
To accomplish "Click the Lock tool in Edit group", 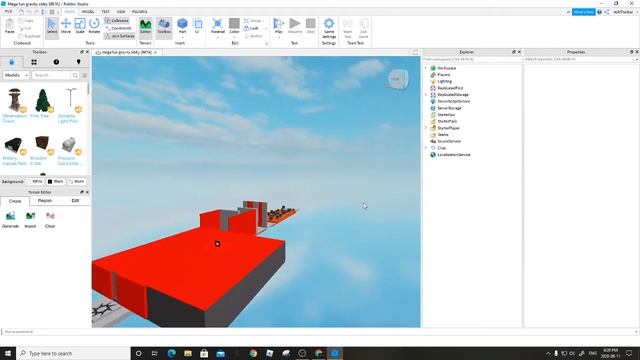I will point(251,28).
